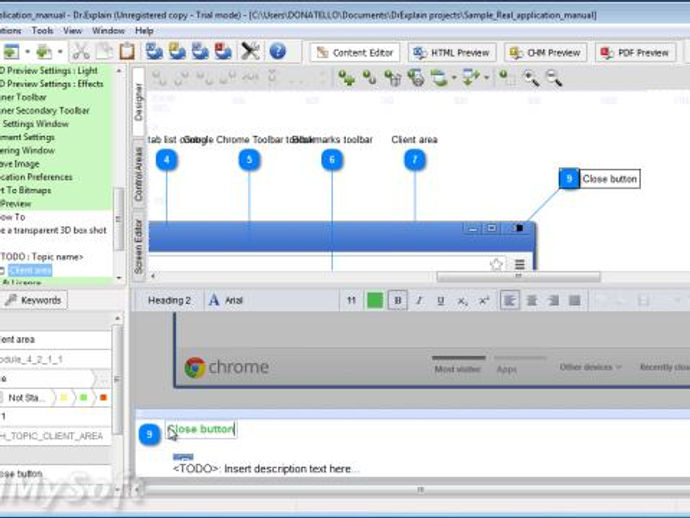Open settings via wrench-screwdriver icon
This screenshot has height=518, width=690.
[x=250, y=52]
